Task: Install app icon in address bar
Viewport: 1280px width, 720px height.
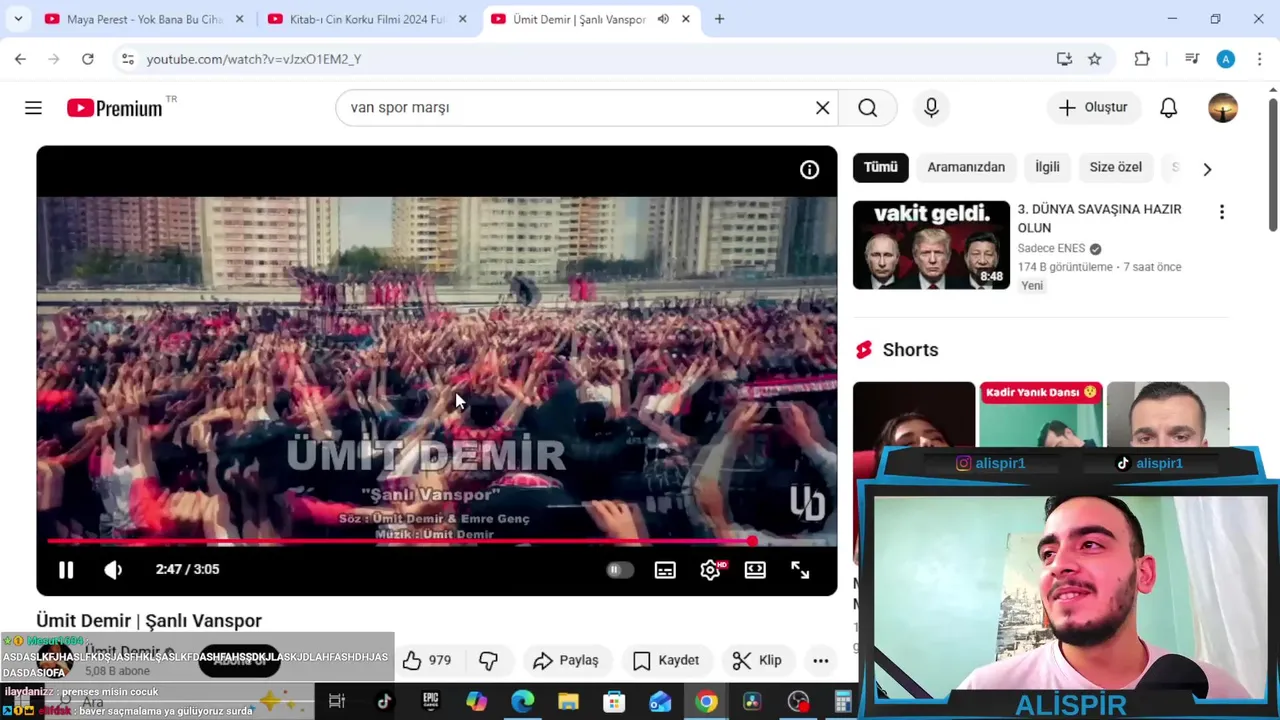Action: [1064, 59]
